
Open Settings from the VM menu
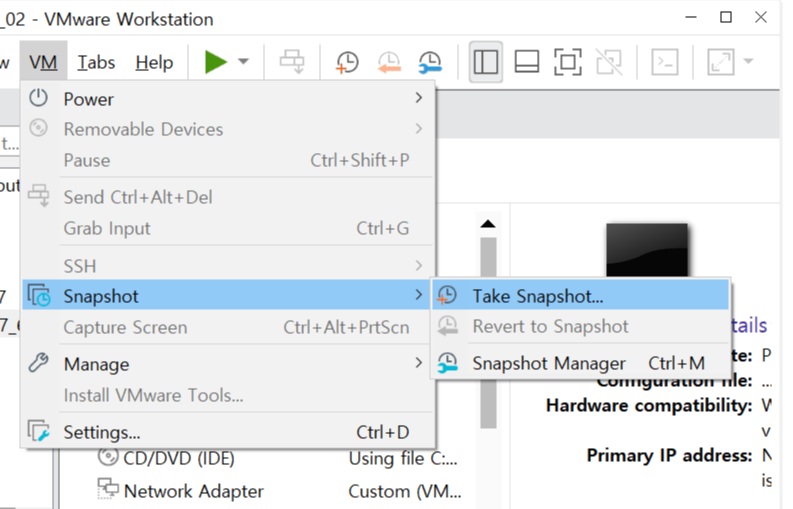[228, 432]
